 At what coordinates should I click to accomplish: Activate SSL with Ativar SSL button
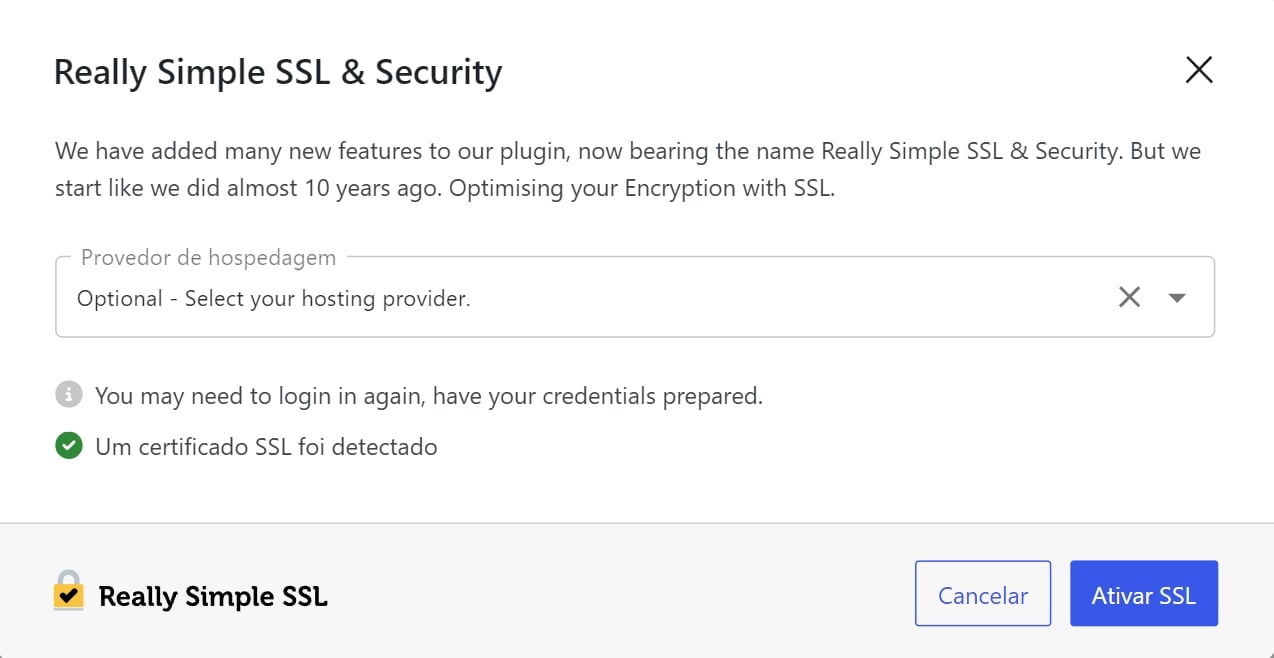coord(1143,594)
